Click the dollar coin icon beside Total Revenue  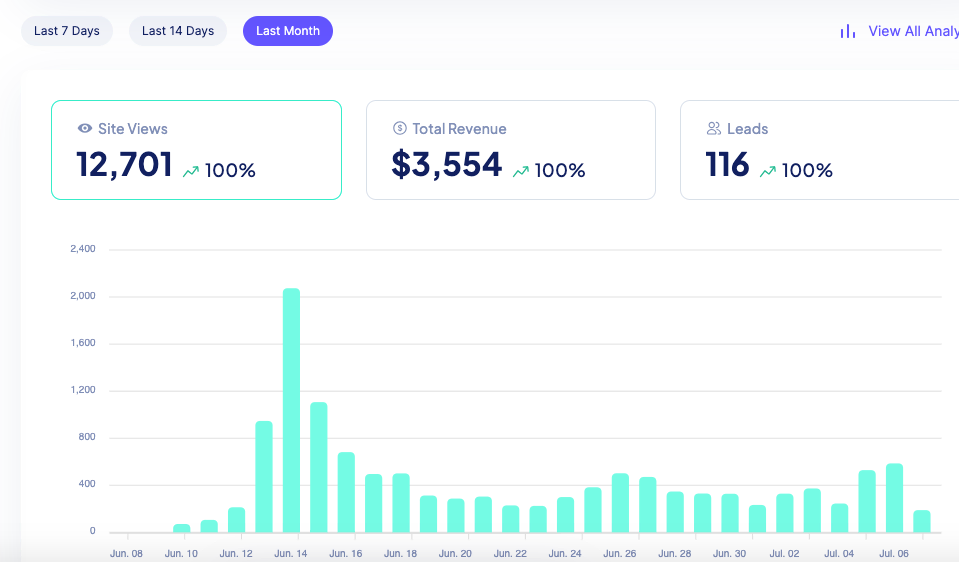click(400, 129)
